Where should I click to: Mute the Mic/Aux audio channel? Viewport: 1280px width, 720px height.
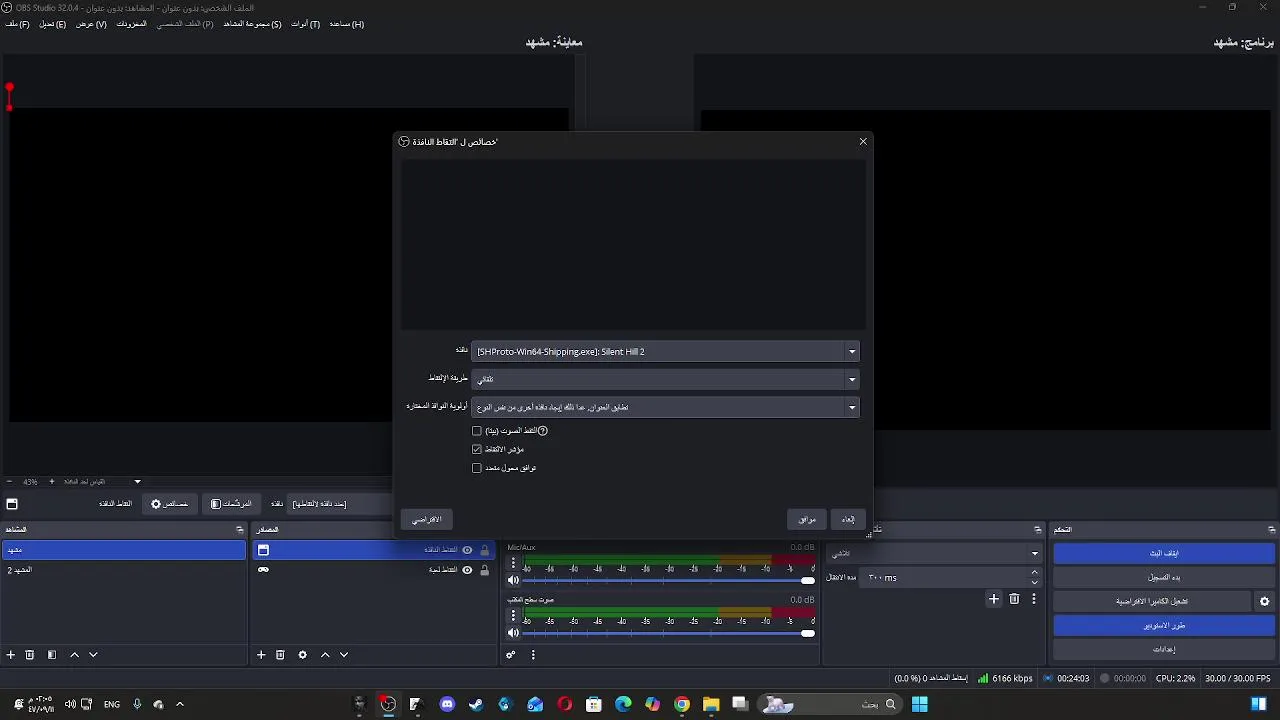(513, 580)
